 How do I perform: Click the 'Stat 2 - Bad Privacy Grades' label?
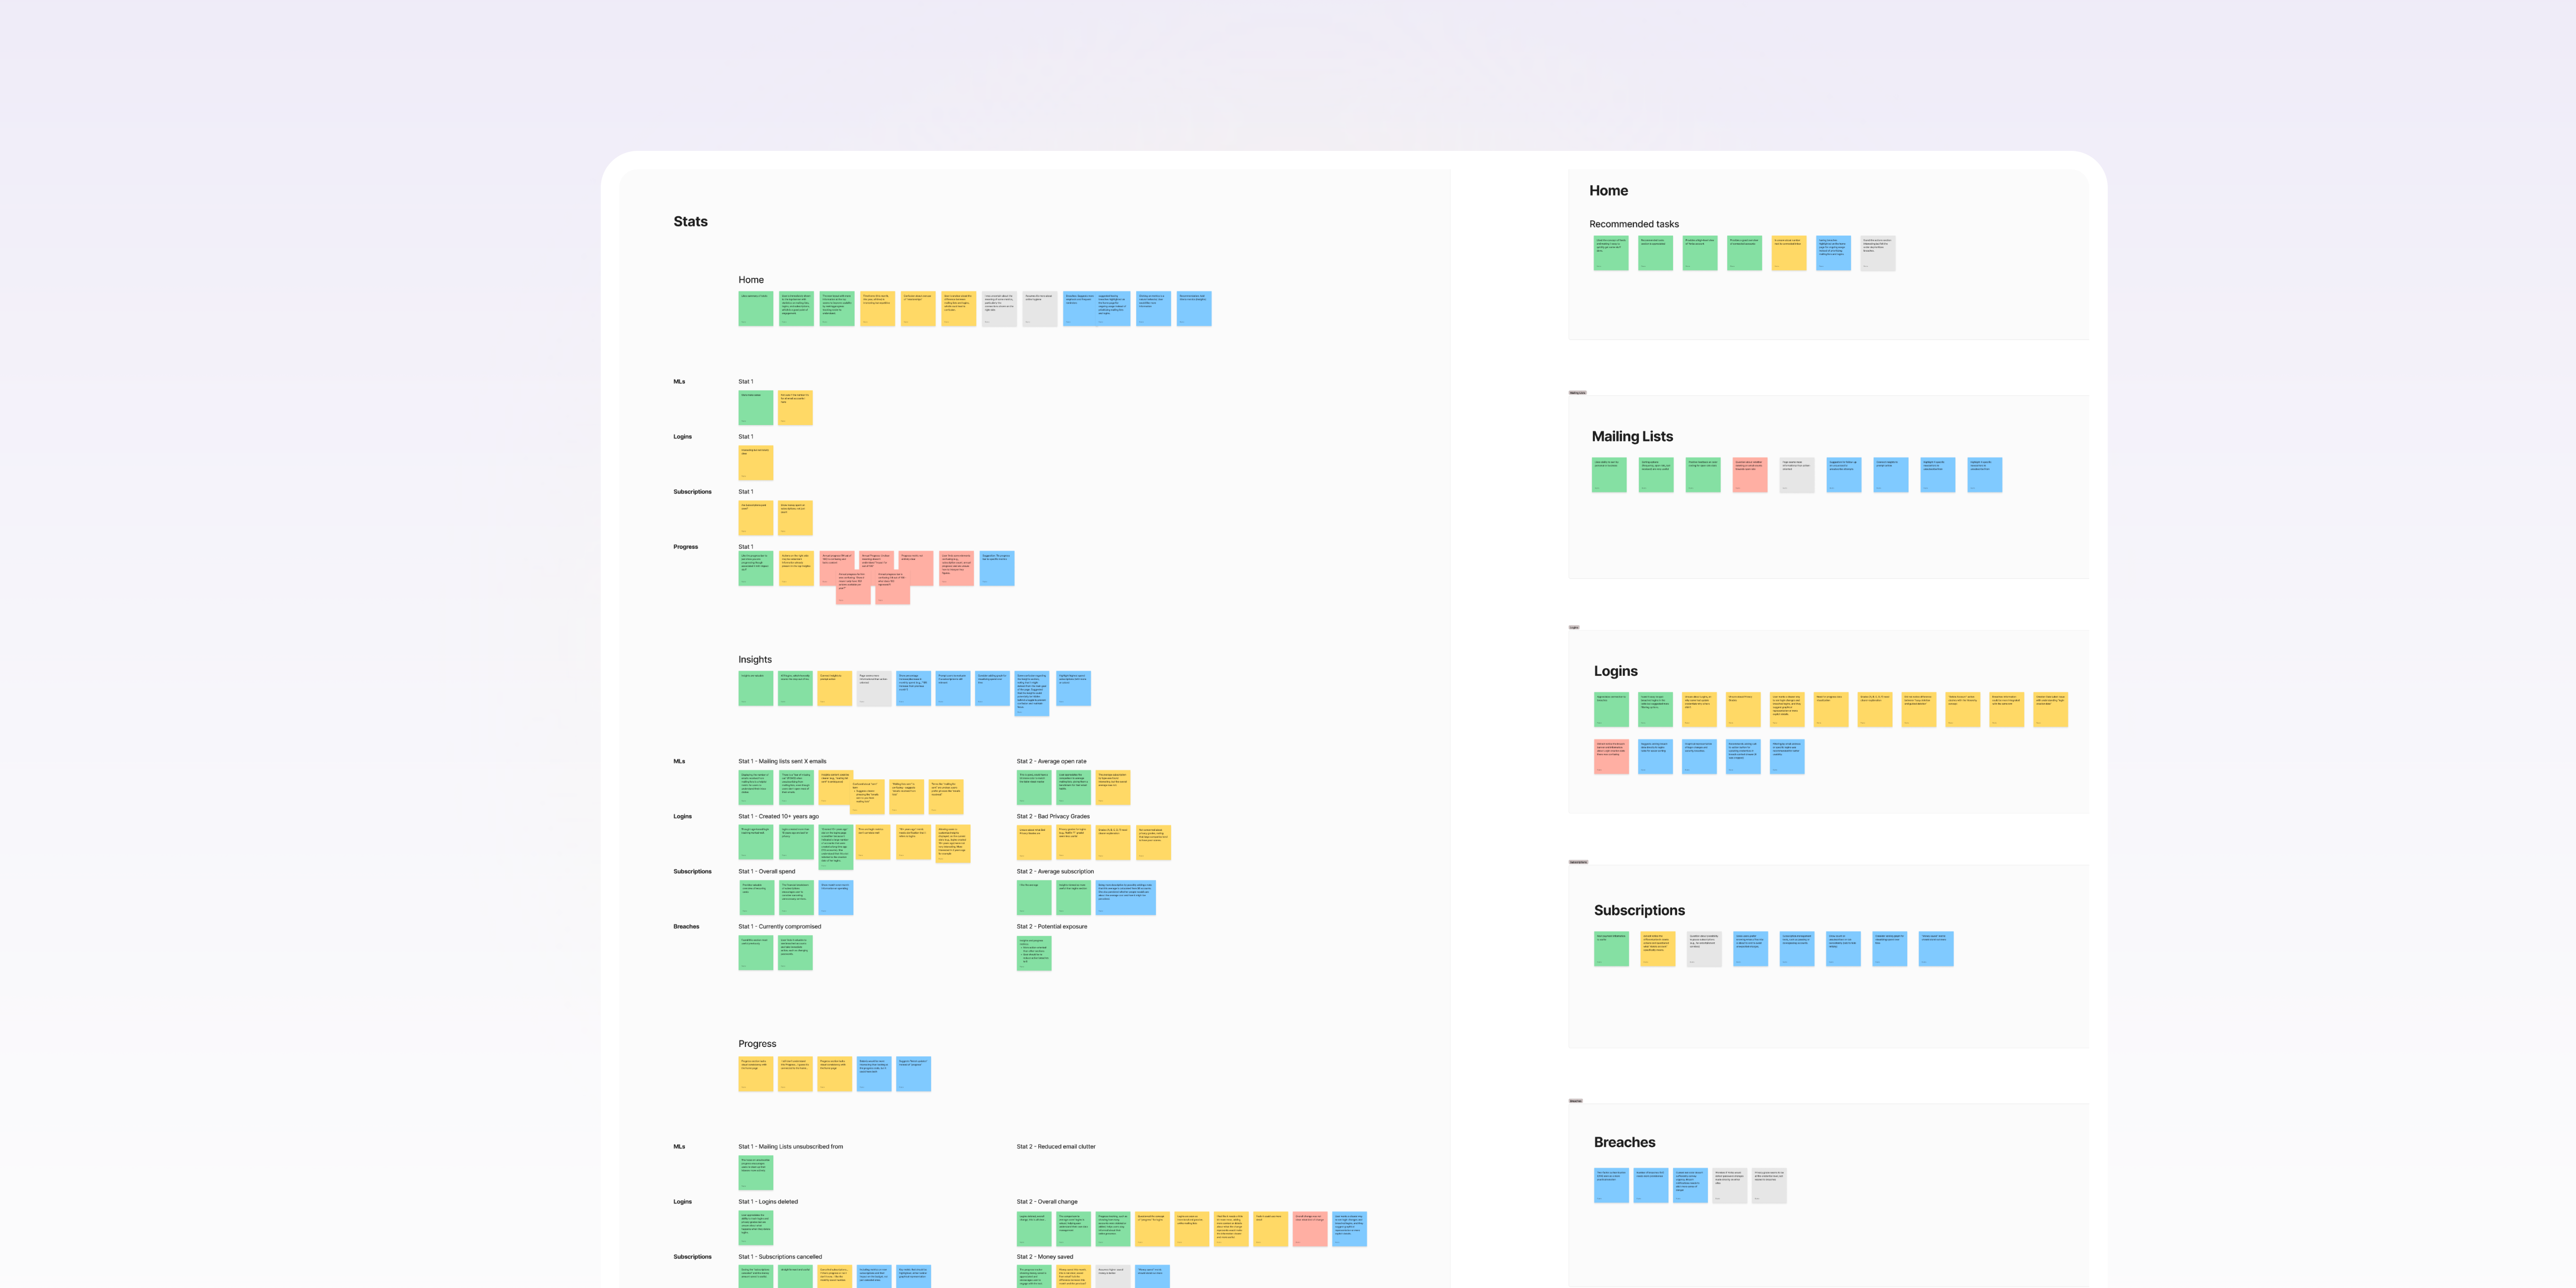[x=1053, y=816]
